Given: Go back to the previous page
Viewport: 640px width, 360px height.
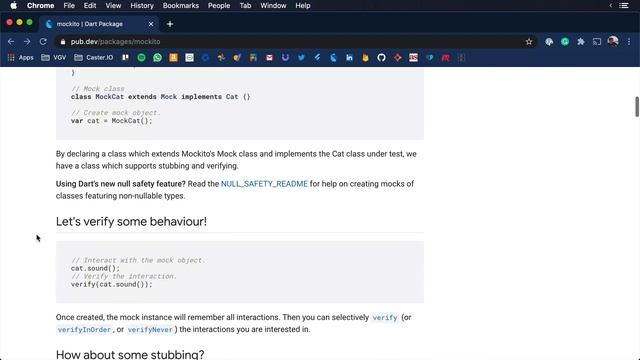Looking at the screenshot, I should (11, 42).
